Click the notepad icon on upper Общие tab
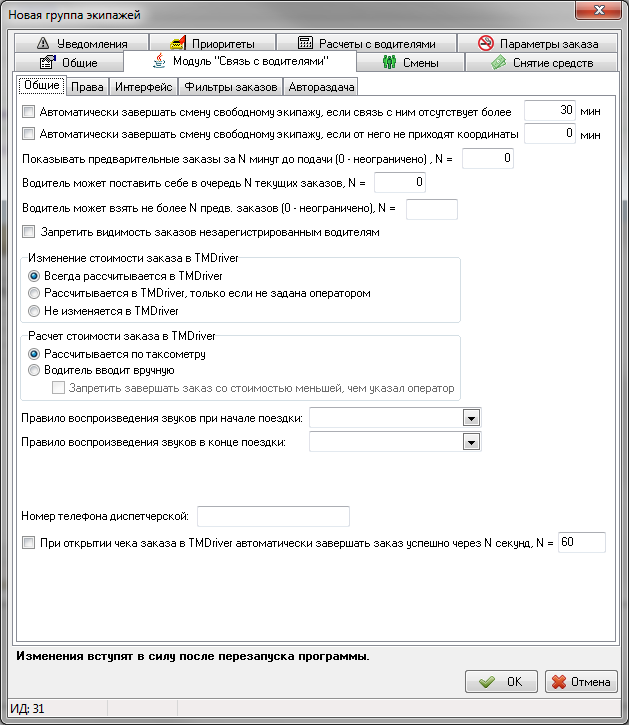The image size is (629, 725). [x=48, y=62]
